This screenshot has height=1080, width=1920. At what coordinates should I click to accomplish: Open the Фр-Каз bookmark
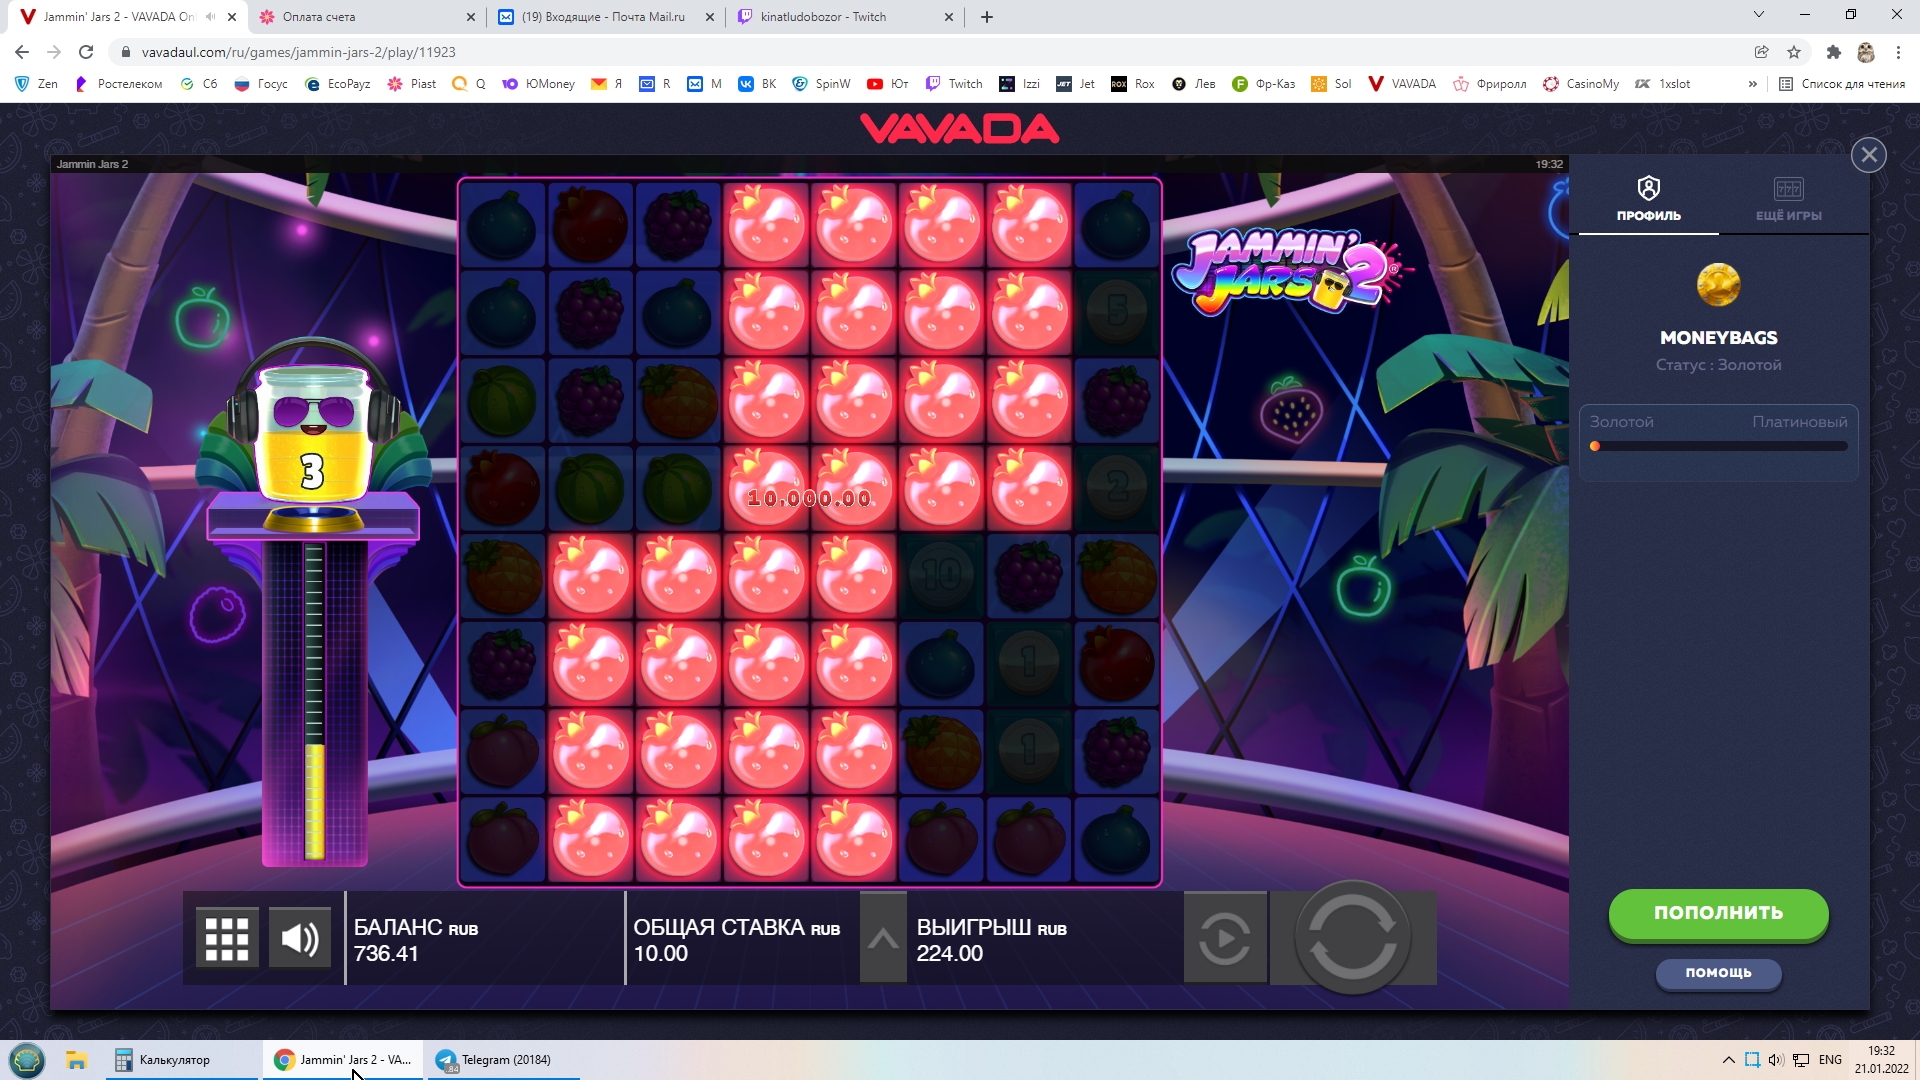pyautogui.click(x=1264, y=84)
